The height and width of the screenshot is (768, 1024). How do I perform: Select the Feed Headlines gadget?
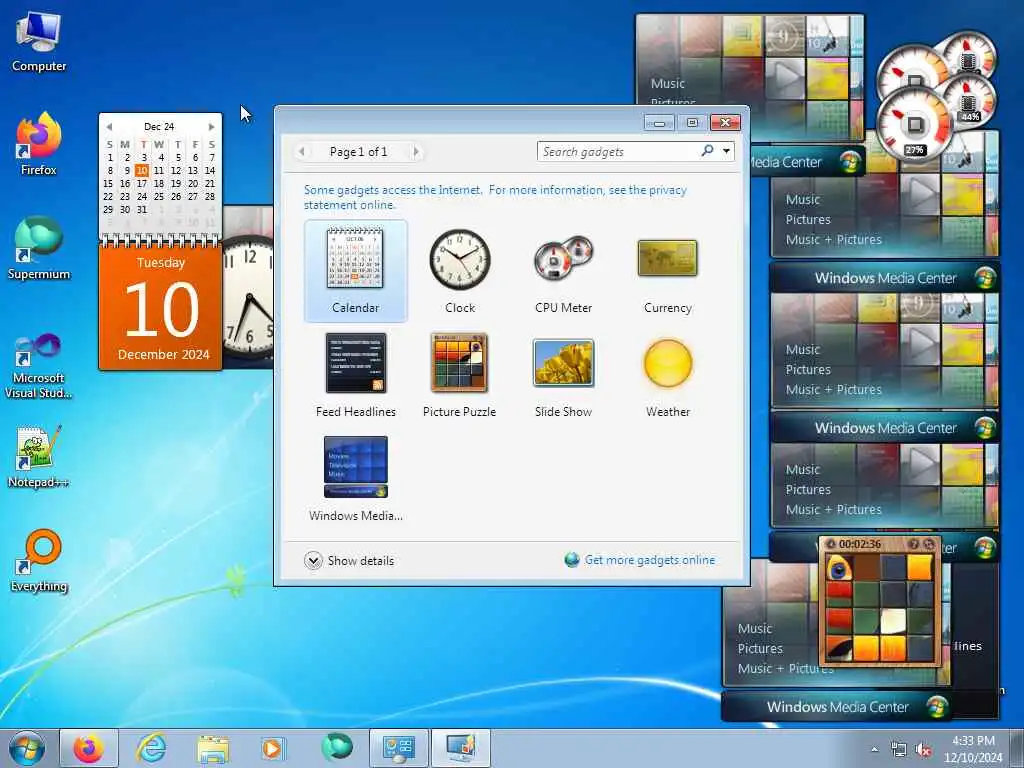(x=355, y=375)
